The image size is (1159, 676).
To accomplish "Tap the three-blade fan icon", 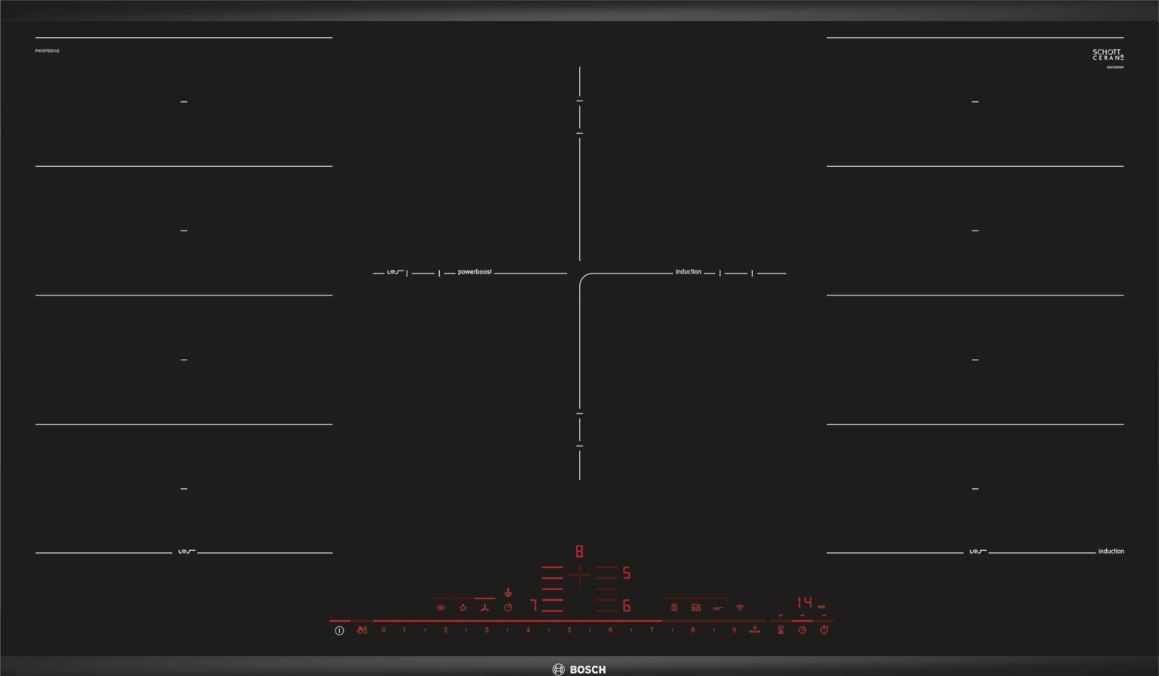I will tap(485, 607).
